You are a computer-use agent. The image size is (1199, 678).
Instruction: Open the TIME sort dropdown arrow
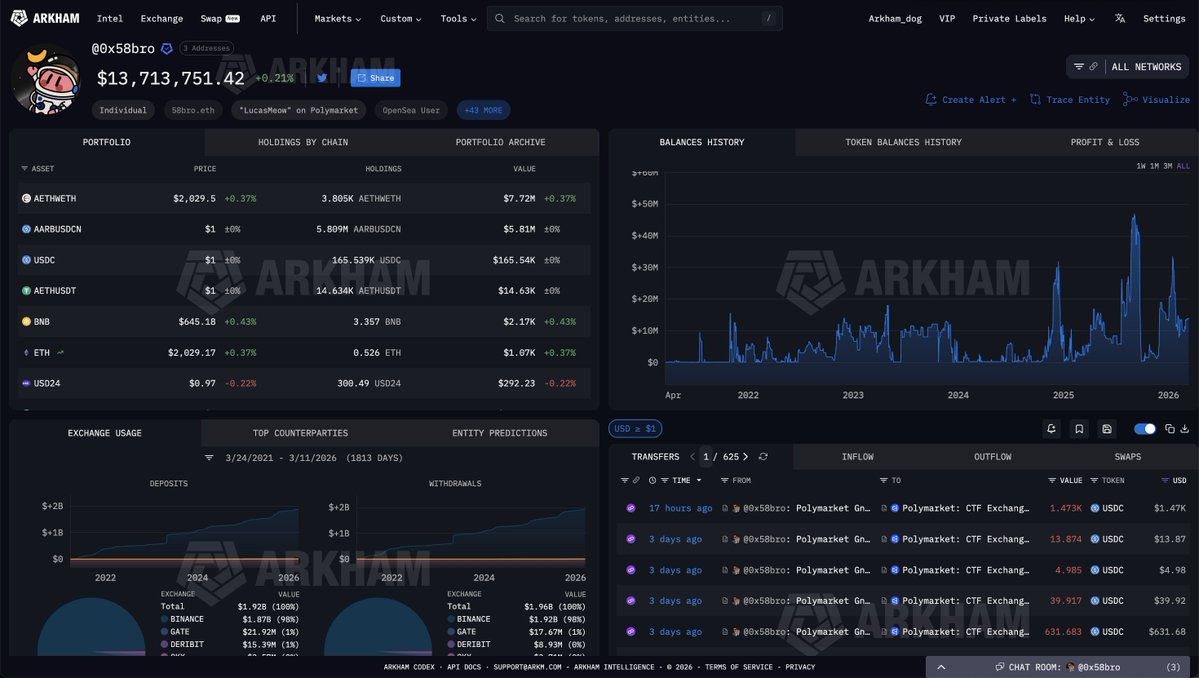coord(699,480)
